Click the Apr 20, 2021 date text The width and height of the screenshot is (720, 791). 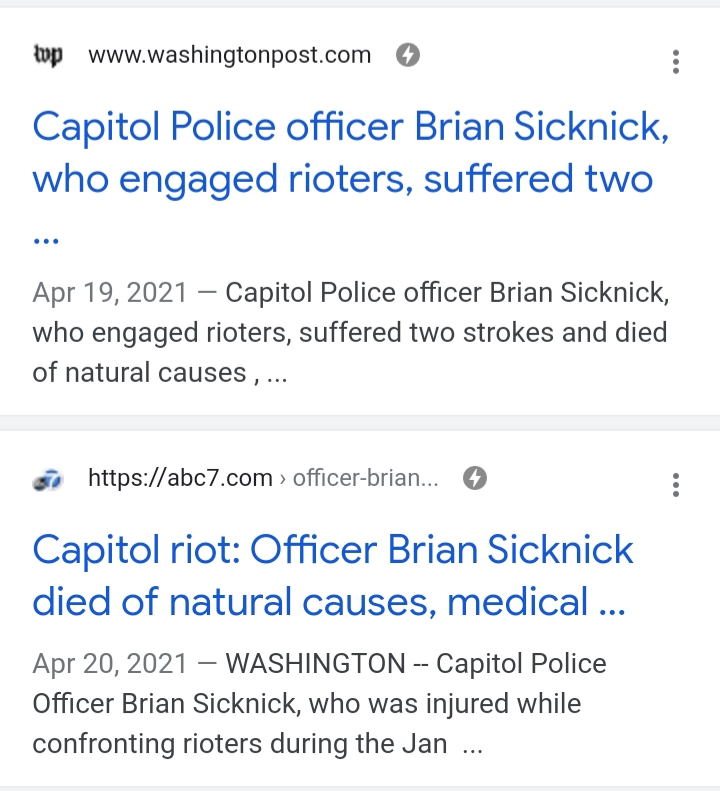pos(110,664)
